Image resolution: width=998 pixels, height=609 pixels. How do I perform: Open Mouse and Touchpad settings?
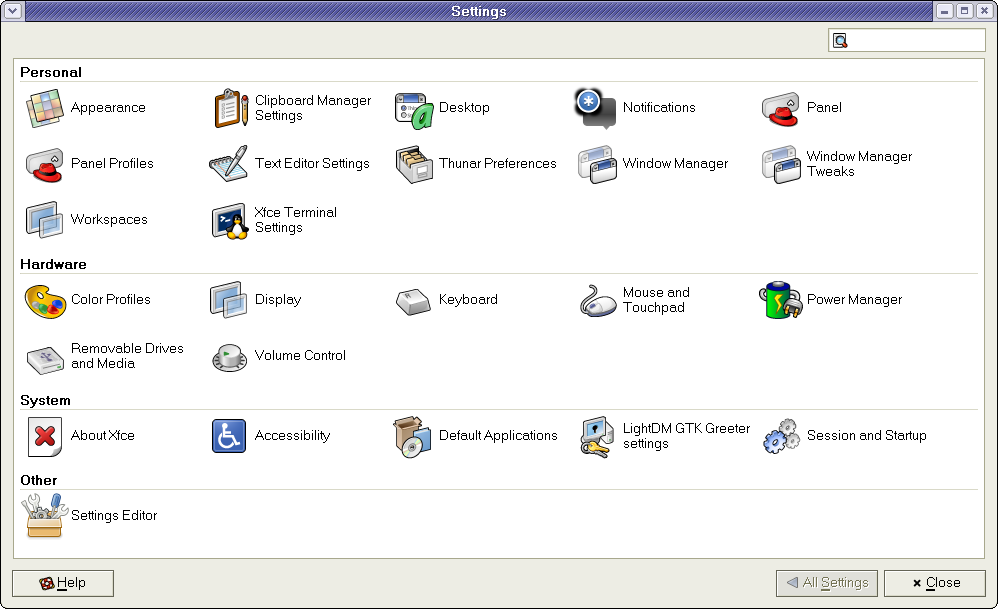(596, 300)
